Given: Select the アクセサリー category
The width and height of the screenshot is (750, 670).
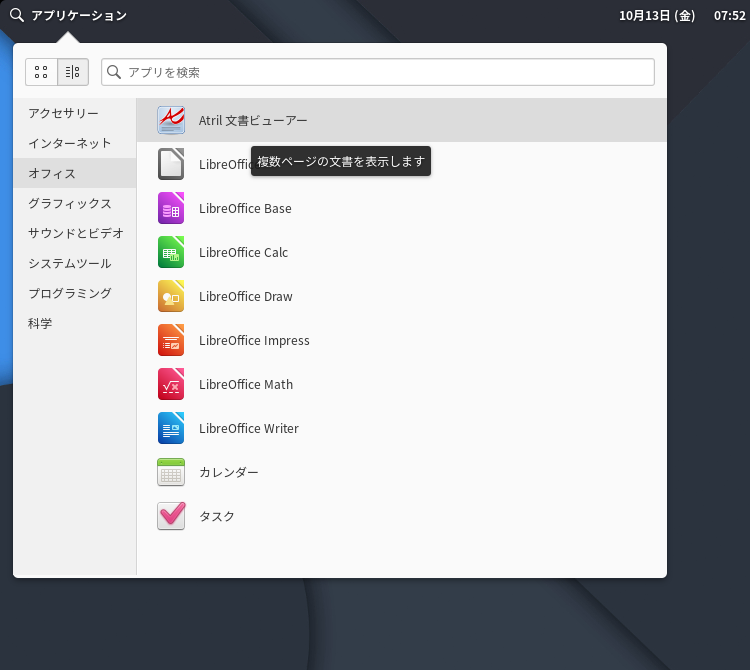Looking at the screenshot, I should (75, 113).
